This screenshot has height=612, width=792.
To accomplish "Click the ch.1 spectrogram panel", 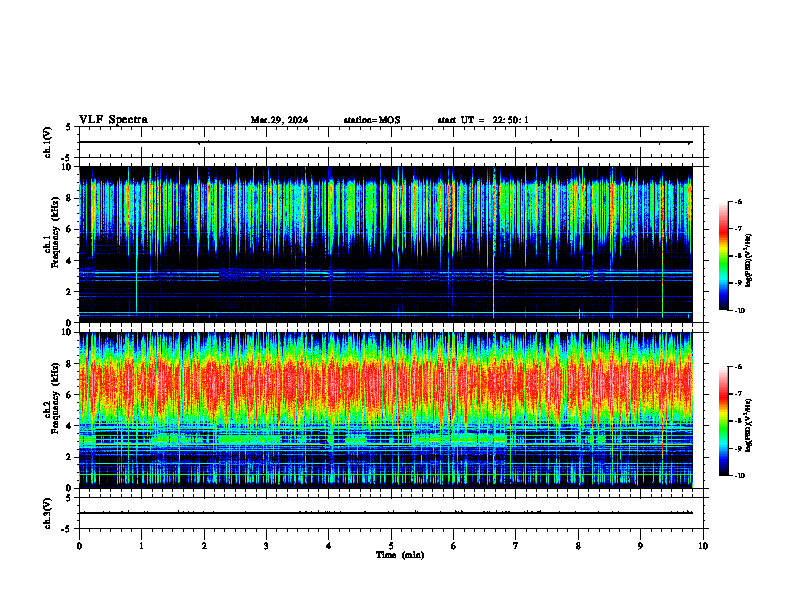I will (385, 244).
